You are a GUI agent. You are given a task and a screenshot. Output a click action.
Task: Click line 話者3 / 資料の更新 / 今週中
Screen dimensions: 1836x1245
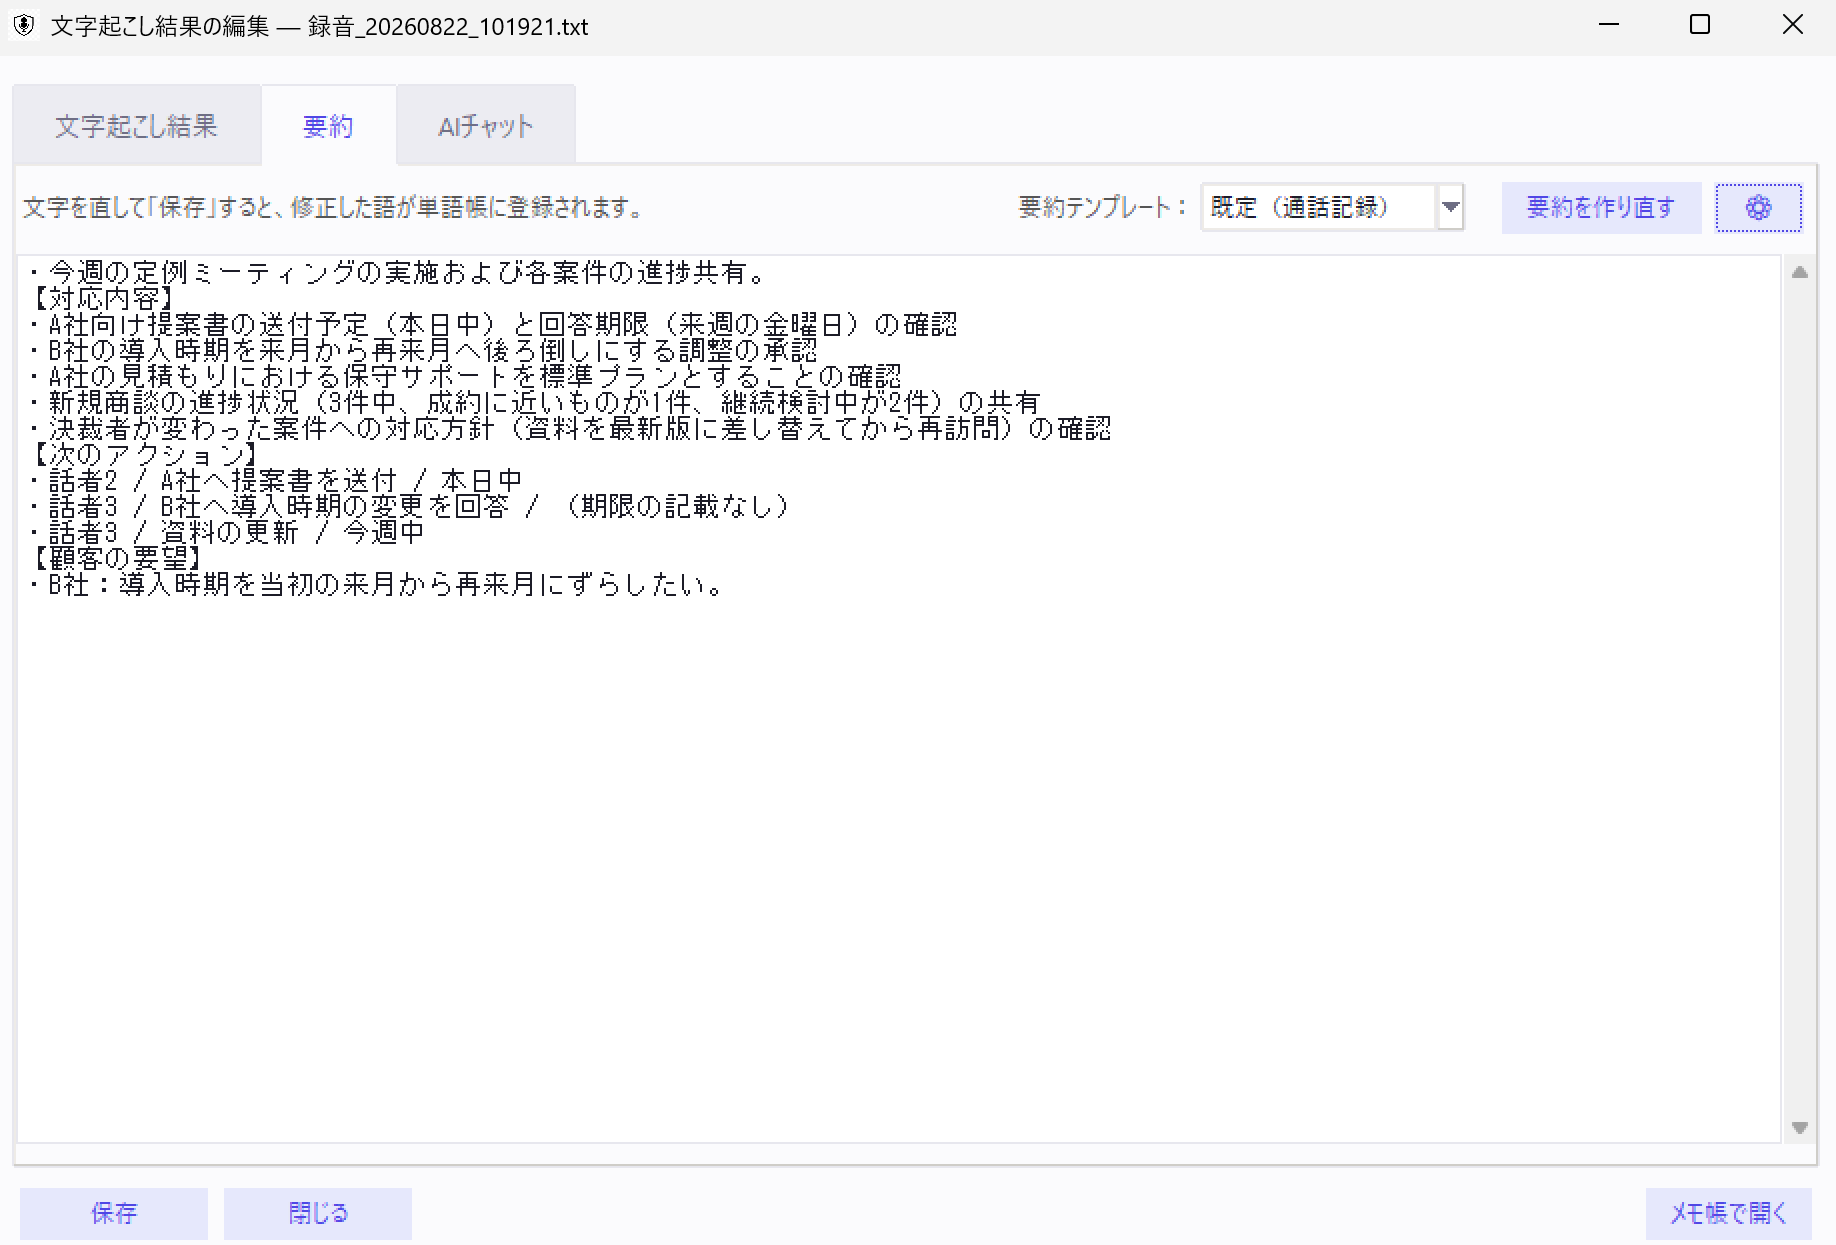tap(226, 532)
